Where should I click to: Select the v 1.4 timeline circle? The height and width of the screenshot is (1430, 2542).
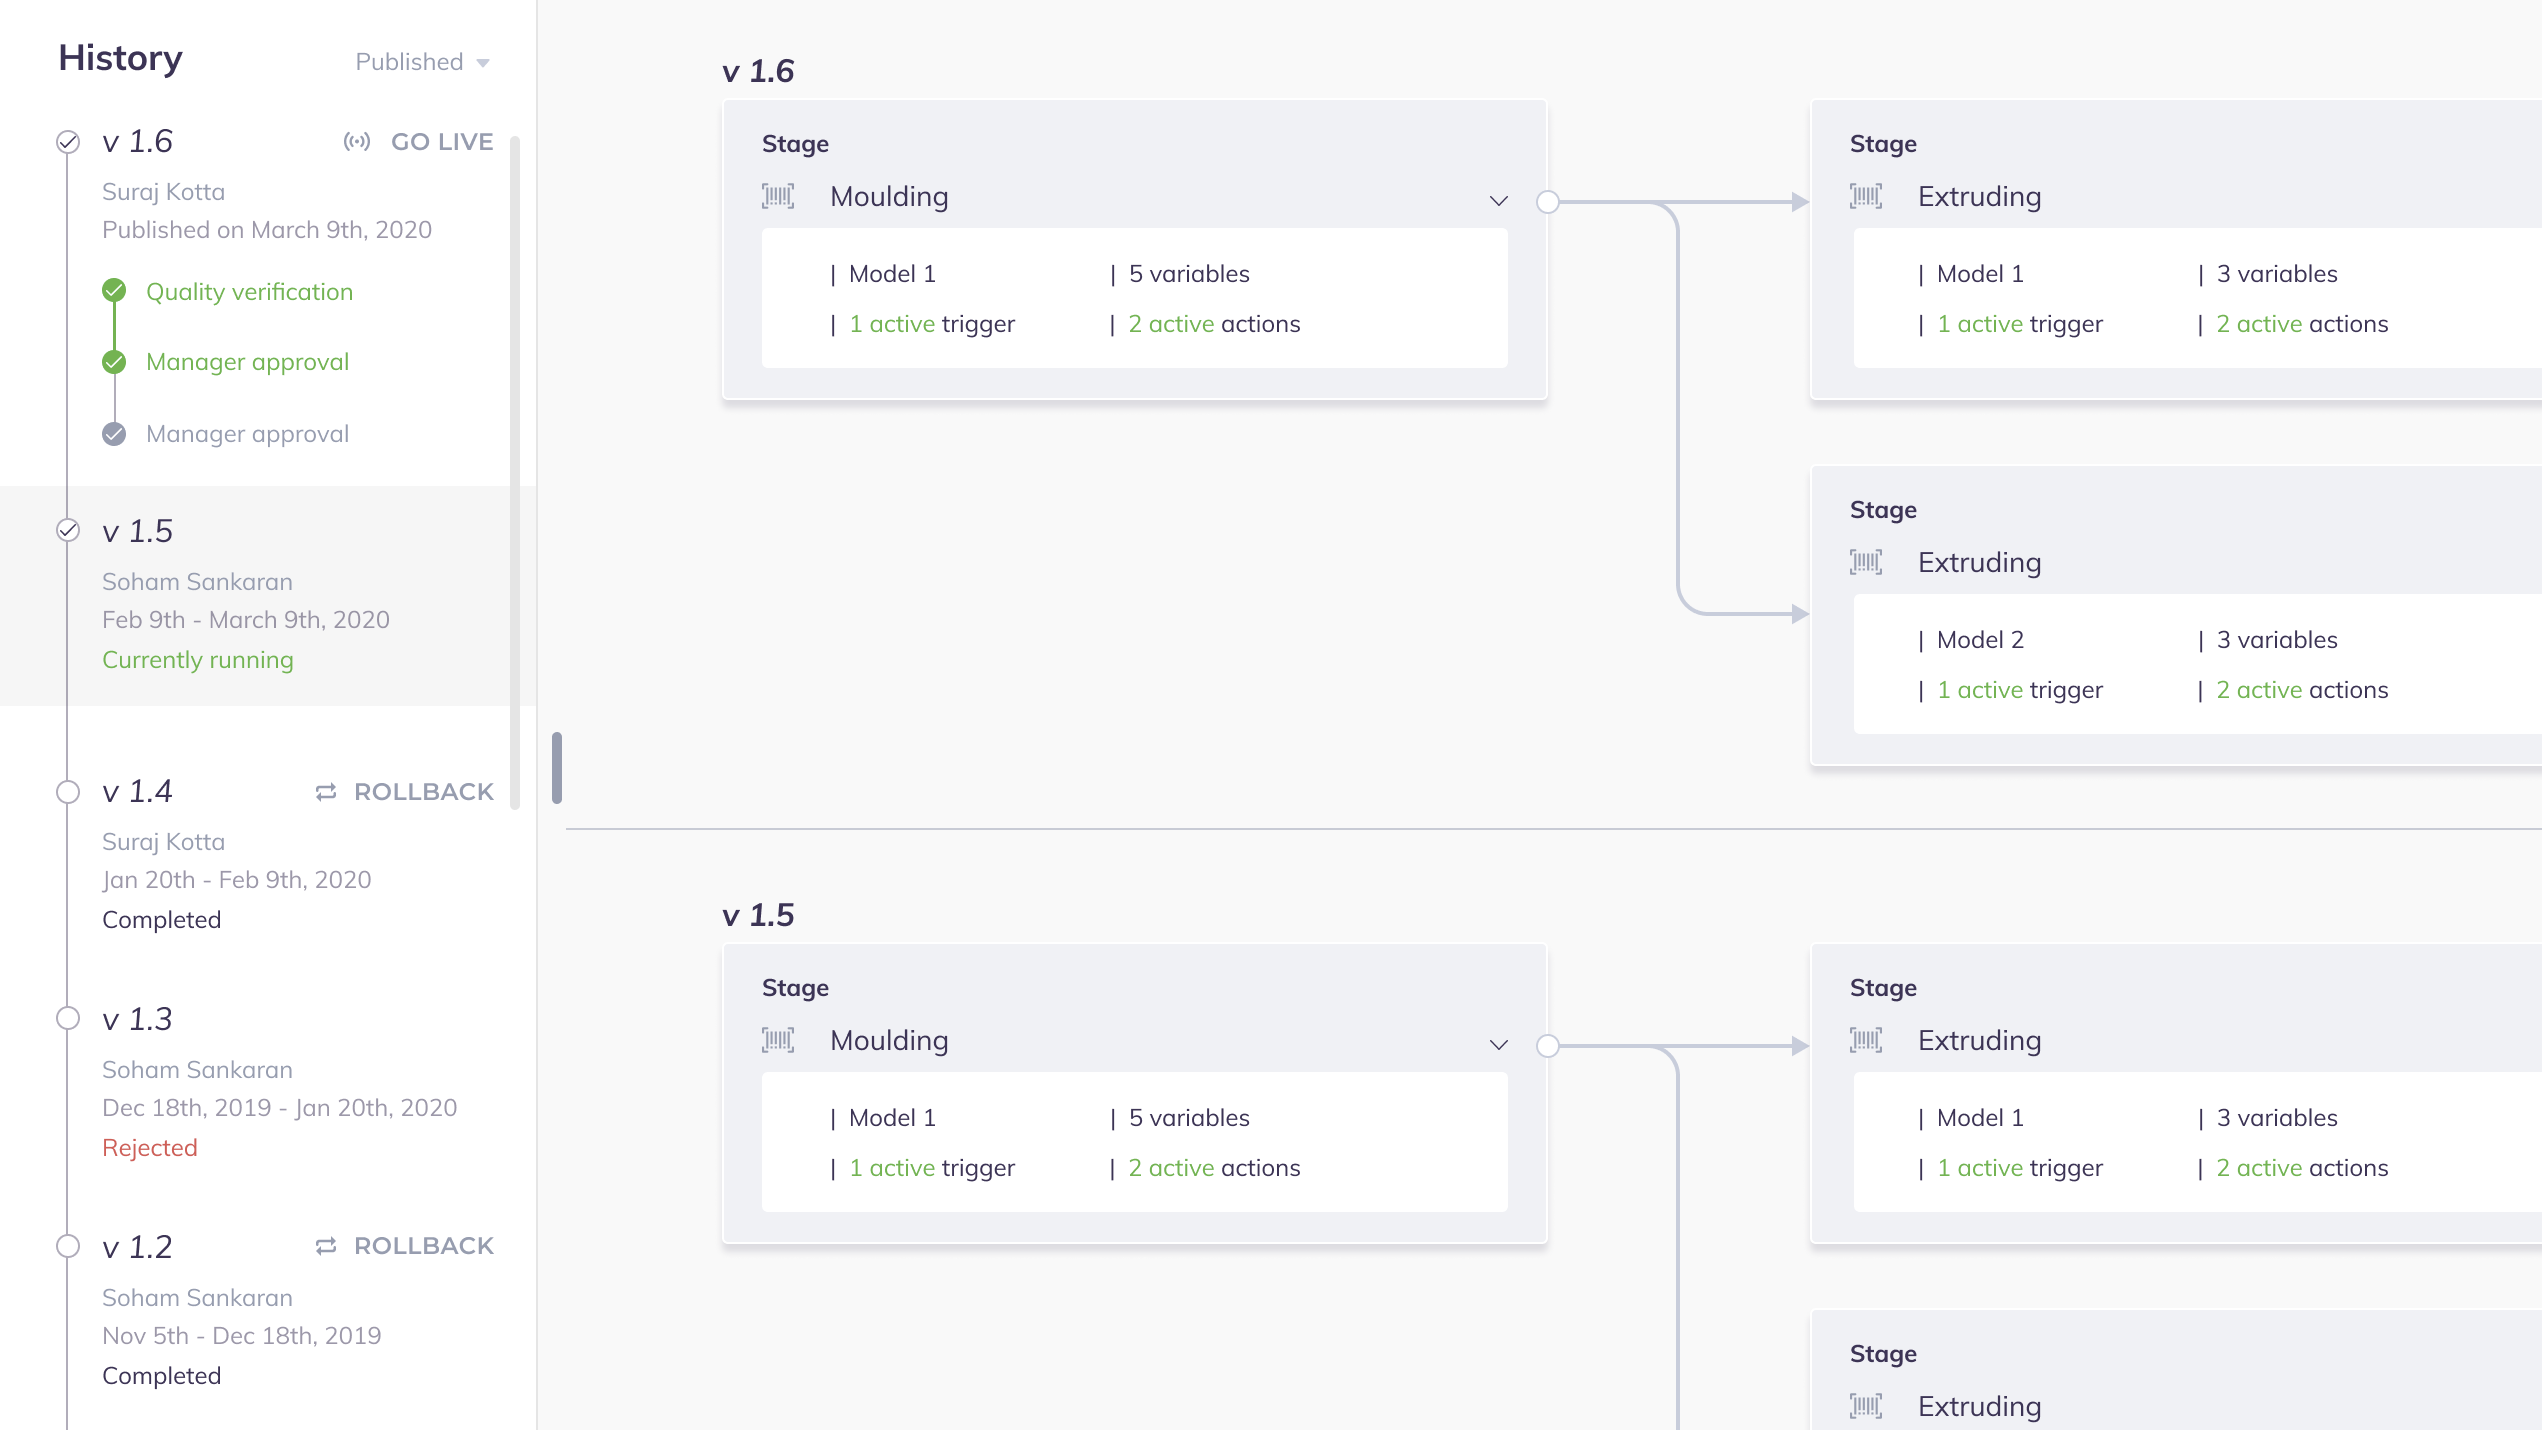[x=68, y=792]
